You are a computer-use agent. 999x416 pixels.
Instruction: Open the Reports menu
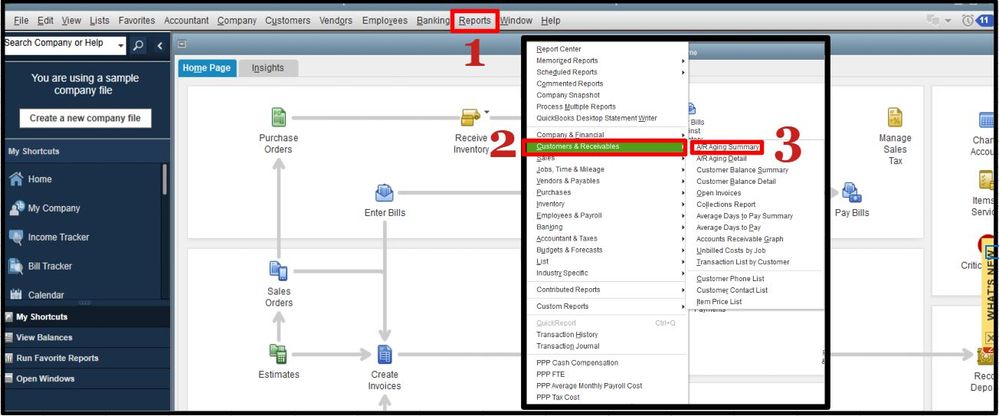475,20
